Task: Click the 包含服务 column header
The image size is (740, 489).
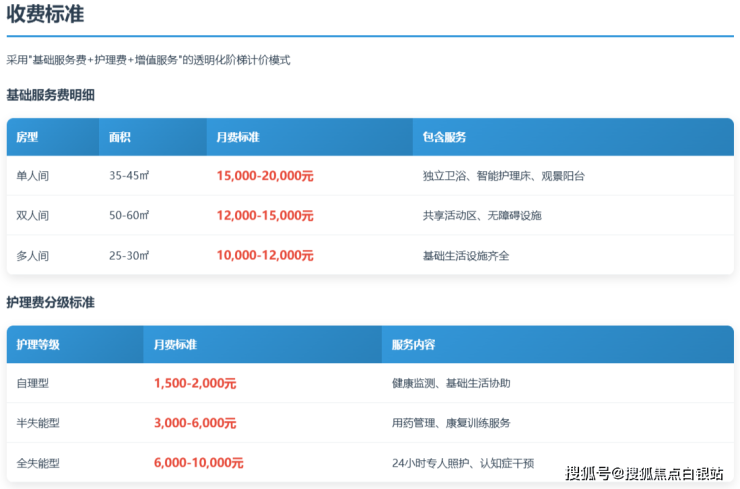Action: tap(444, 137)
